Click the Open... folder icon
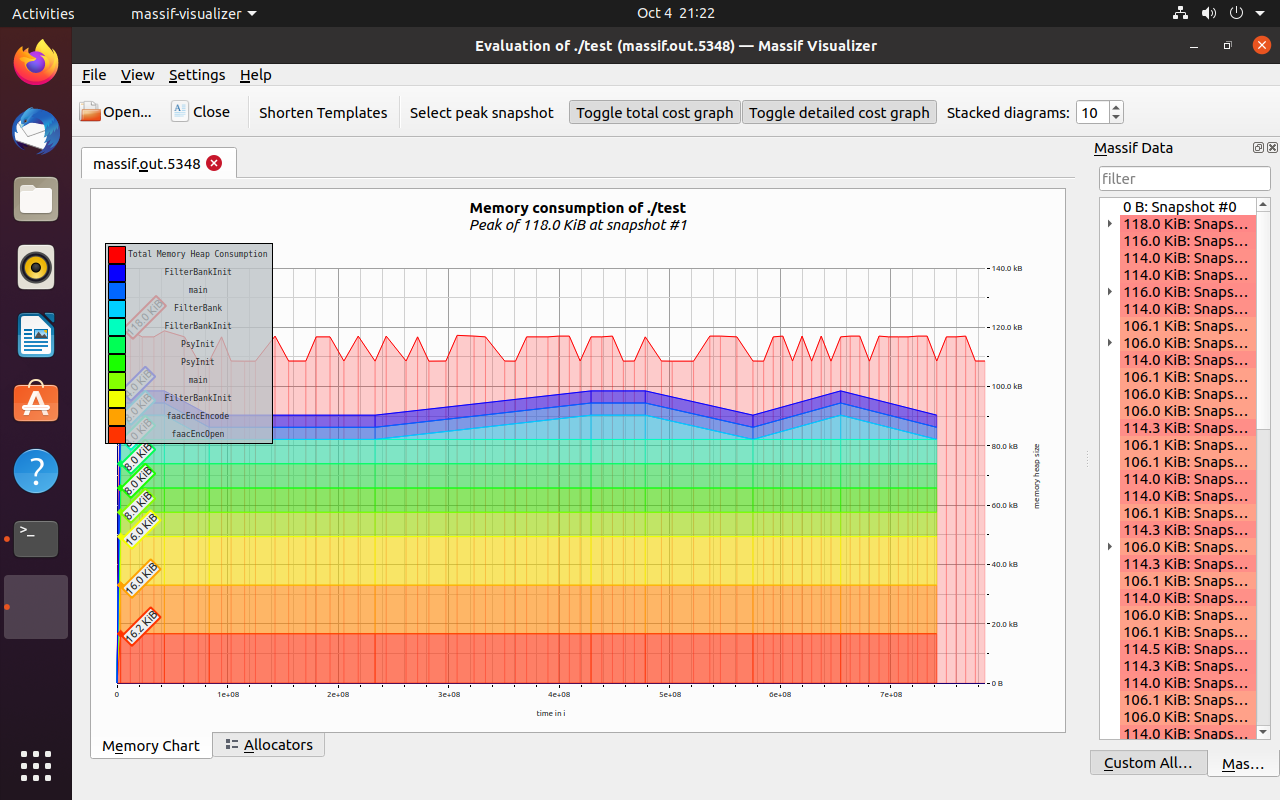 (90, 112)
